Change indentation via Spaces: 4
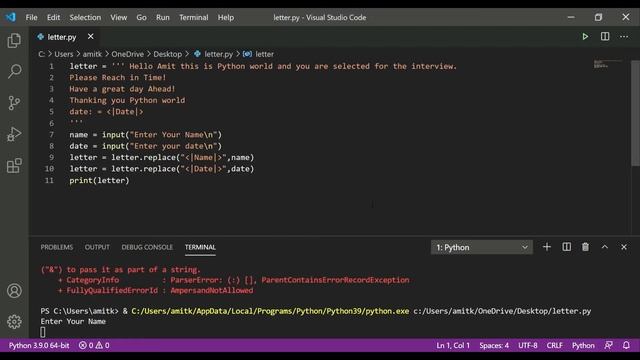 494,345
